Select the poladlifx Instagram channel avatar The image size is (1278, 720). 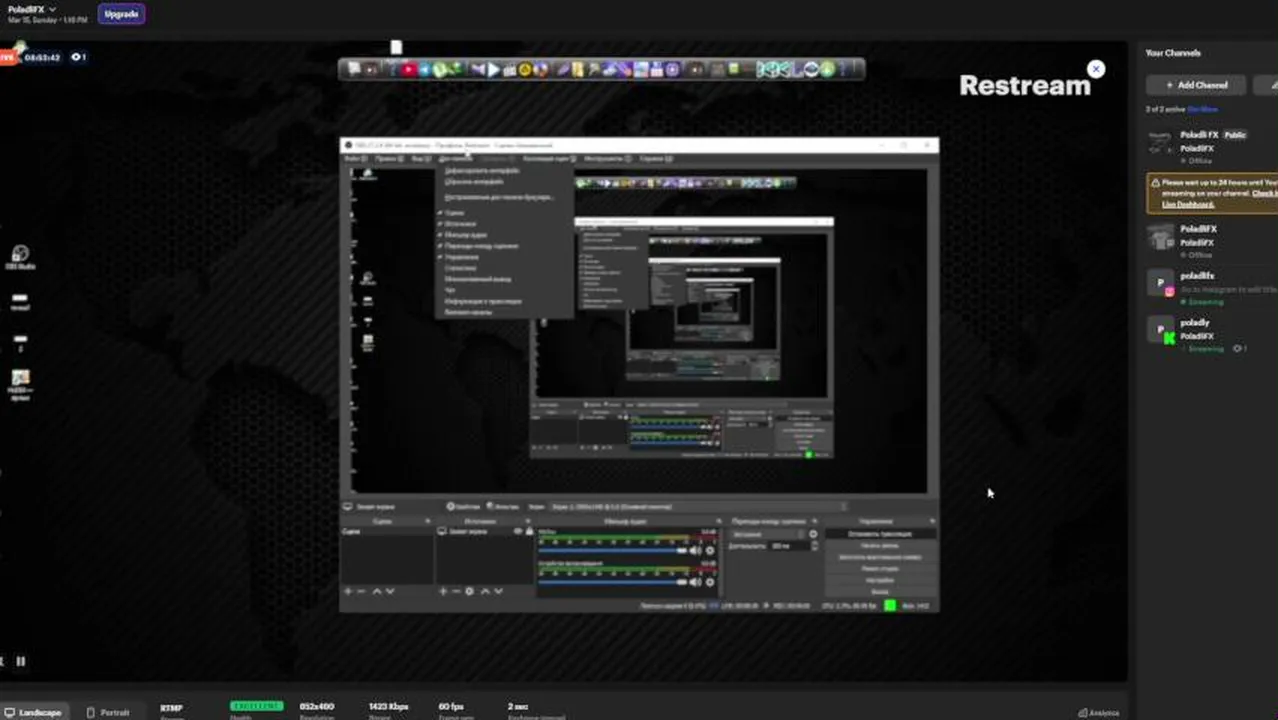pyautogui.click(x=1160, y=283)
